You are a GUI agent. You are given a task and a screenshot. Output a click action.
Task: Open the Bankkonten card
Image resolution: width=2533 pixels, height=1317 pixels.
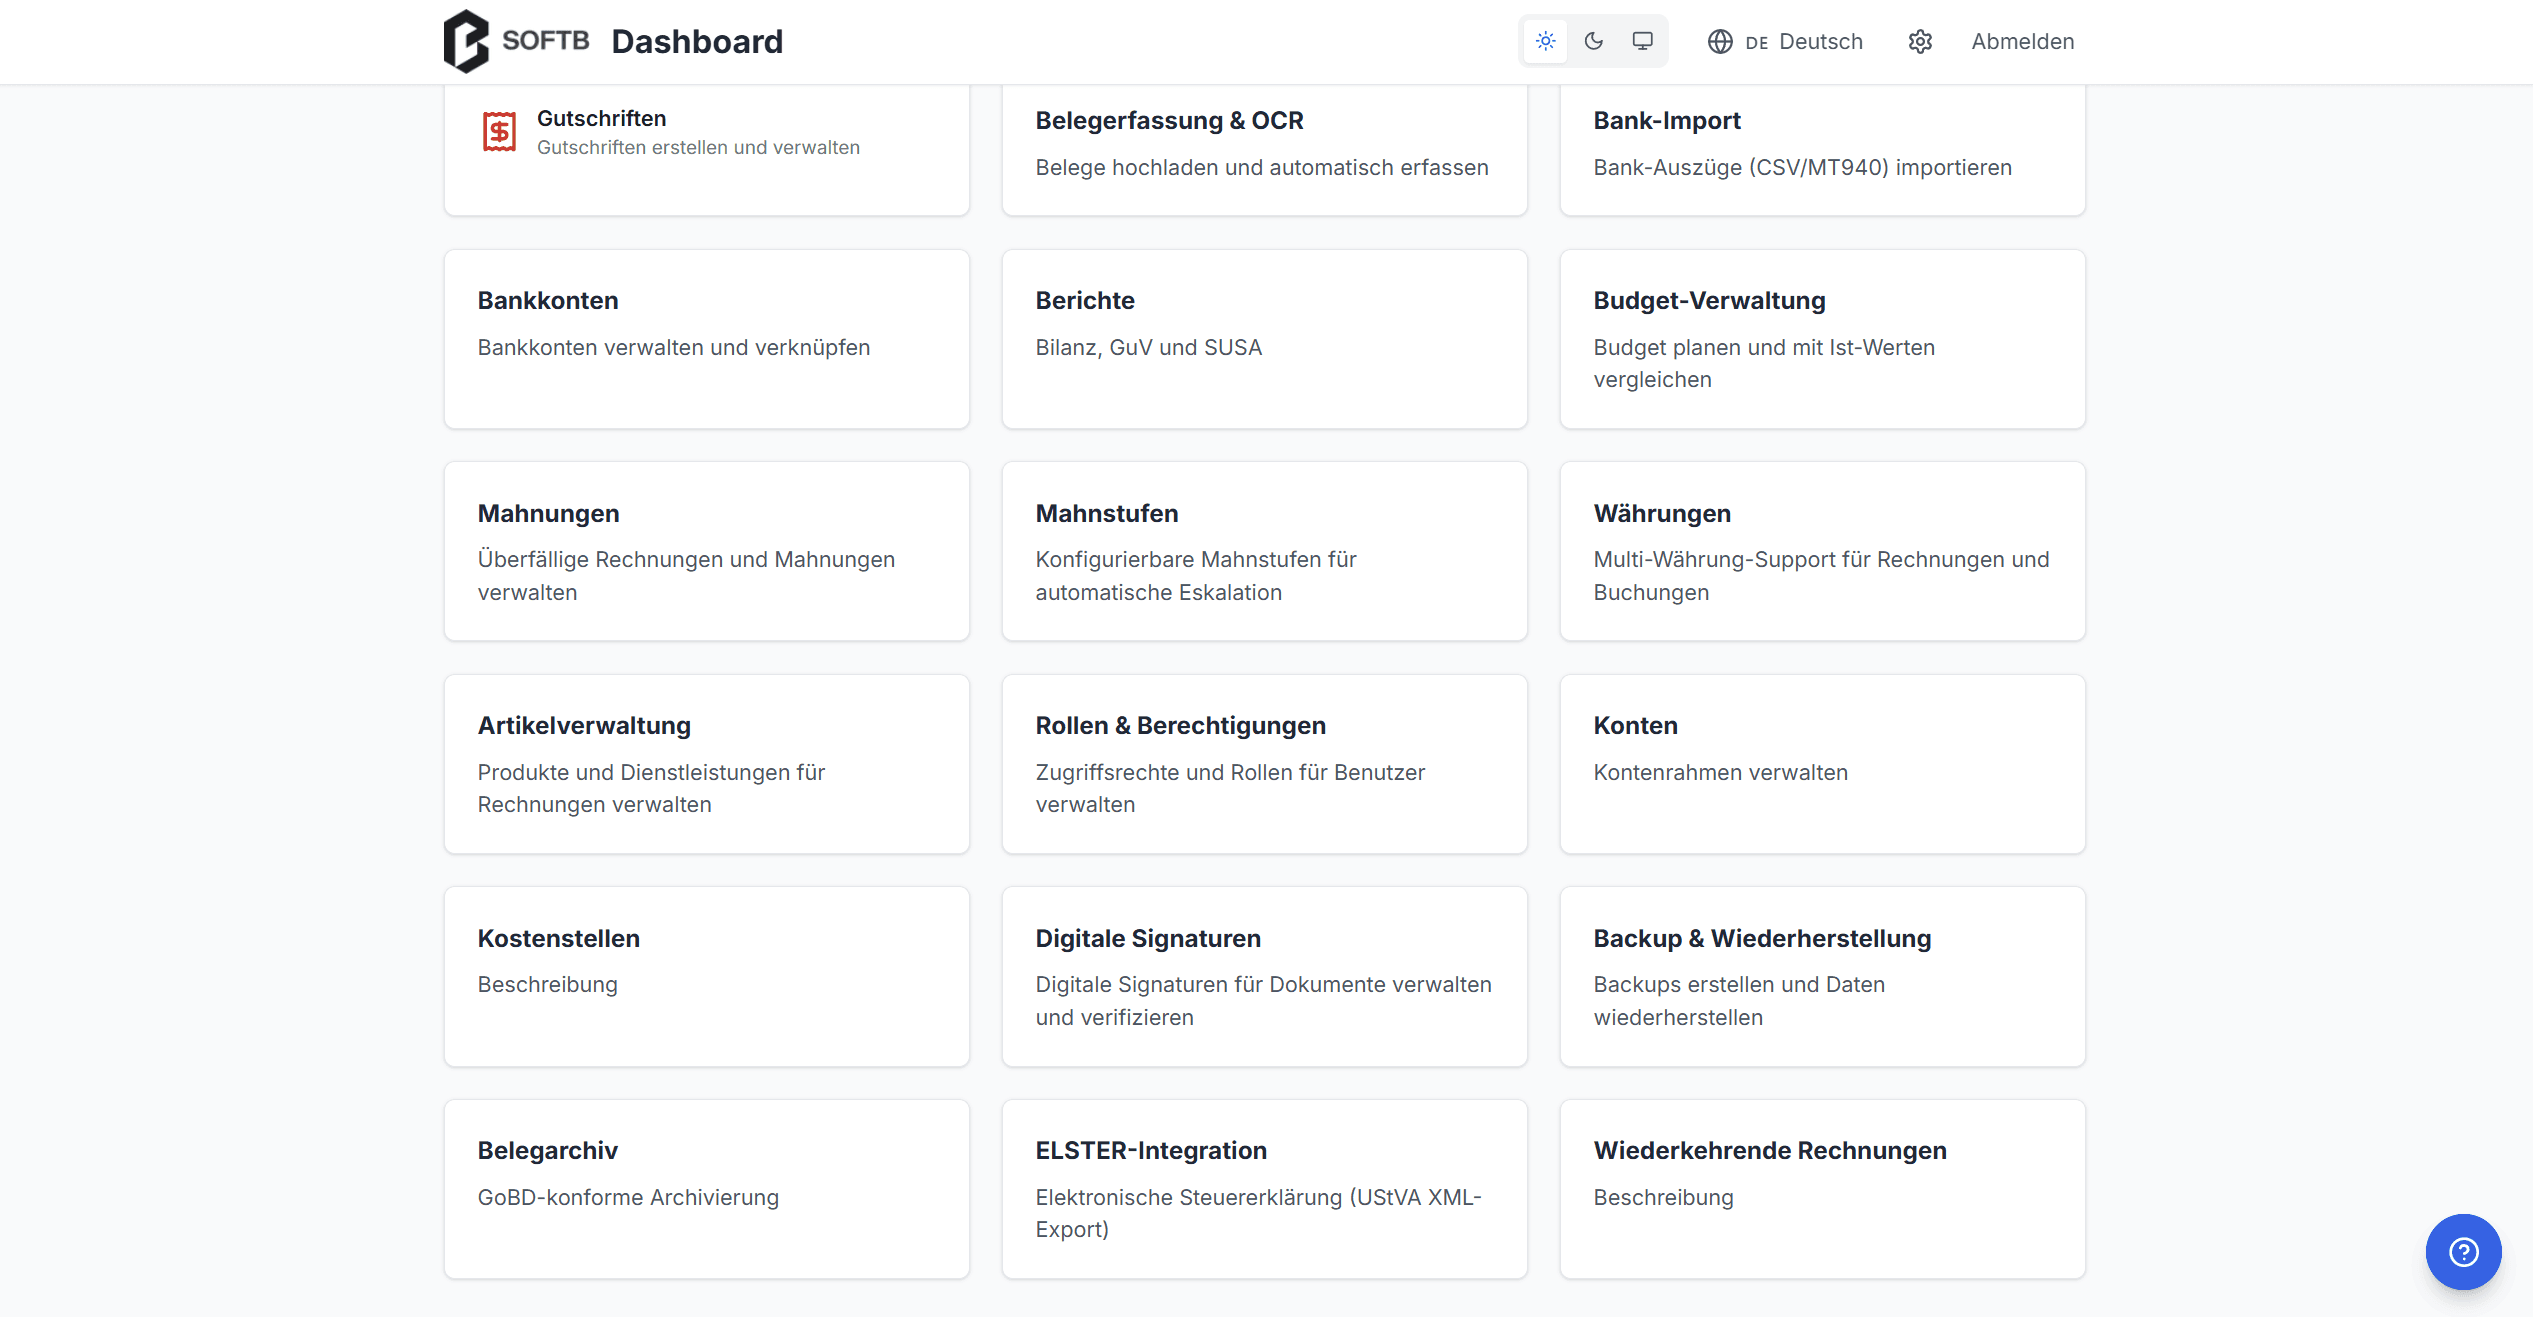[x=706, y=338]
